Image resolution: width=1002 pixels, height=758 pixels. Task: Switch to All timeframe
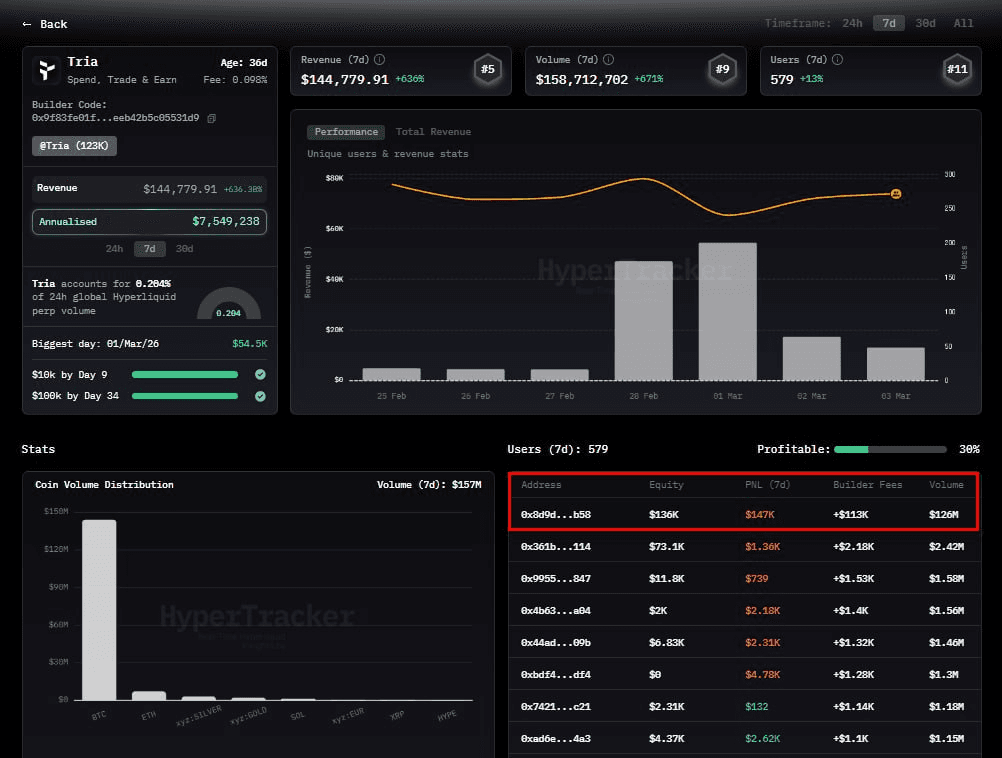[x=963, y=23]
